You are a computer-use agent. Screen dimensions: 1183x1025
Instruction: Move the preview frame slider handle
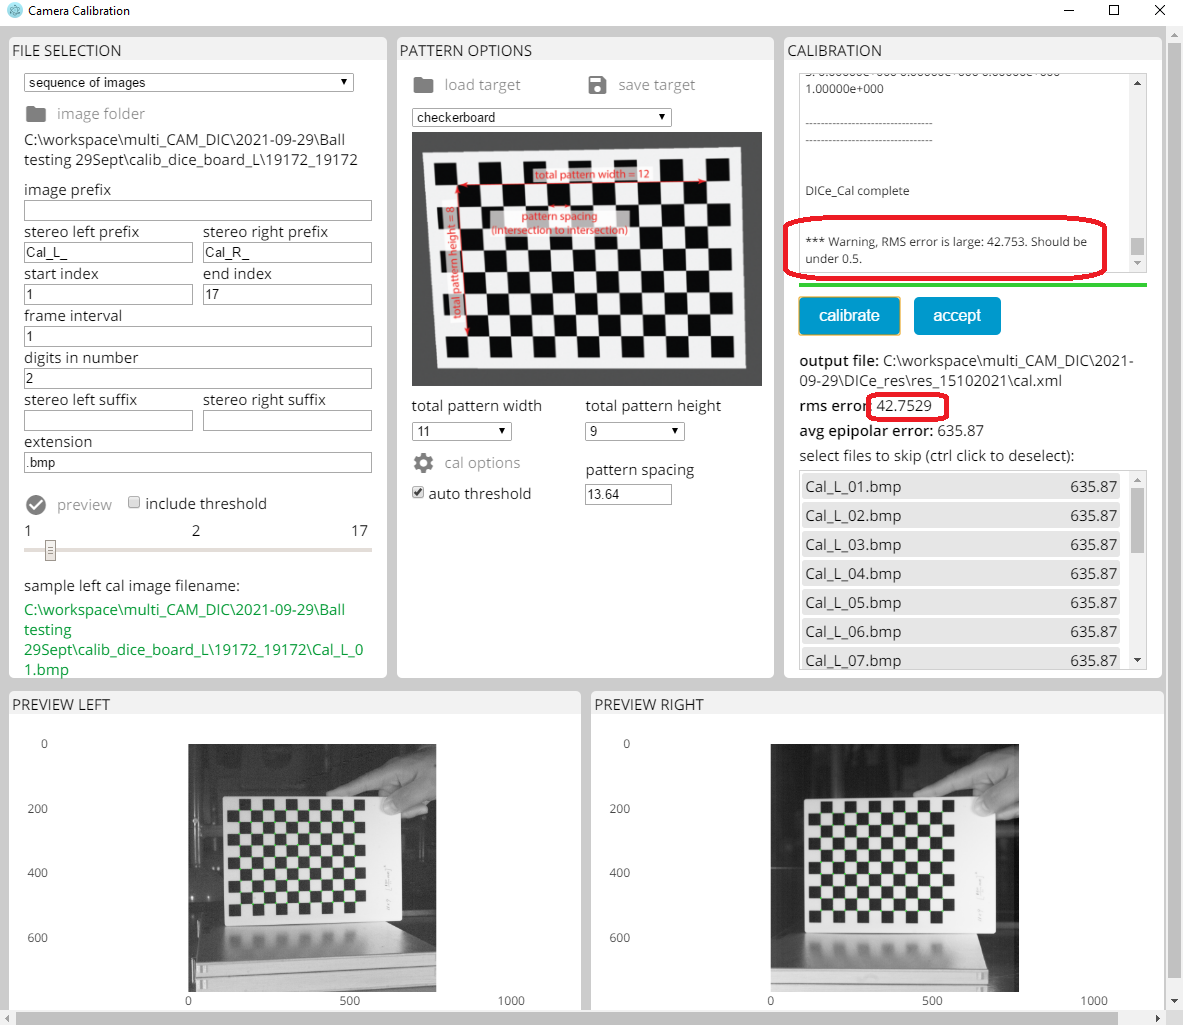pyautogui.click(x=48, y=550)
